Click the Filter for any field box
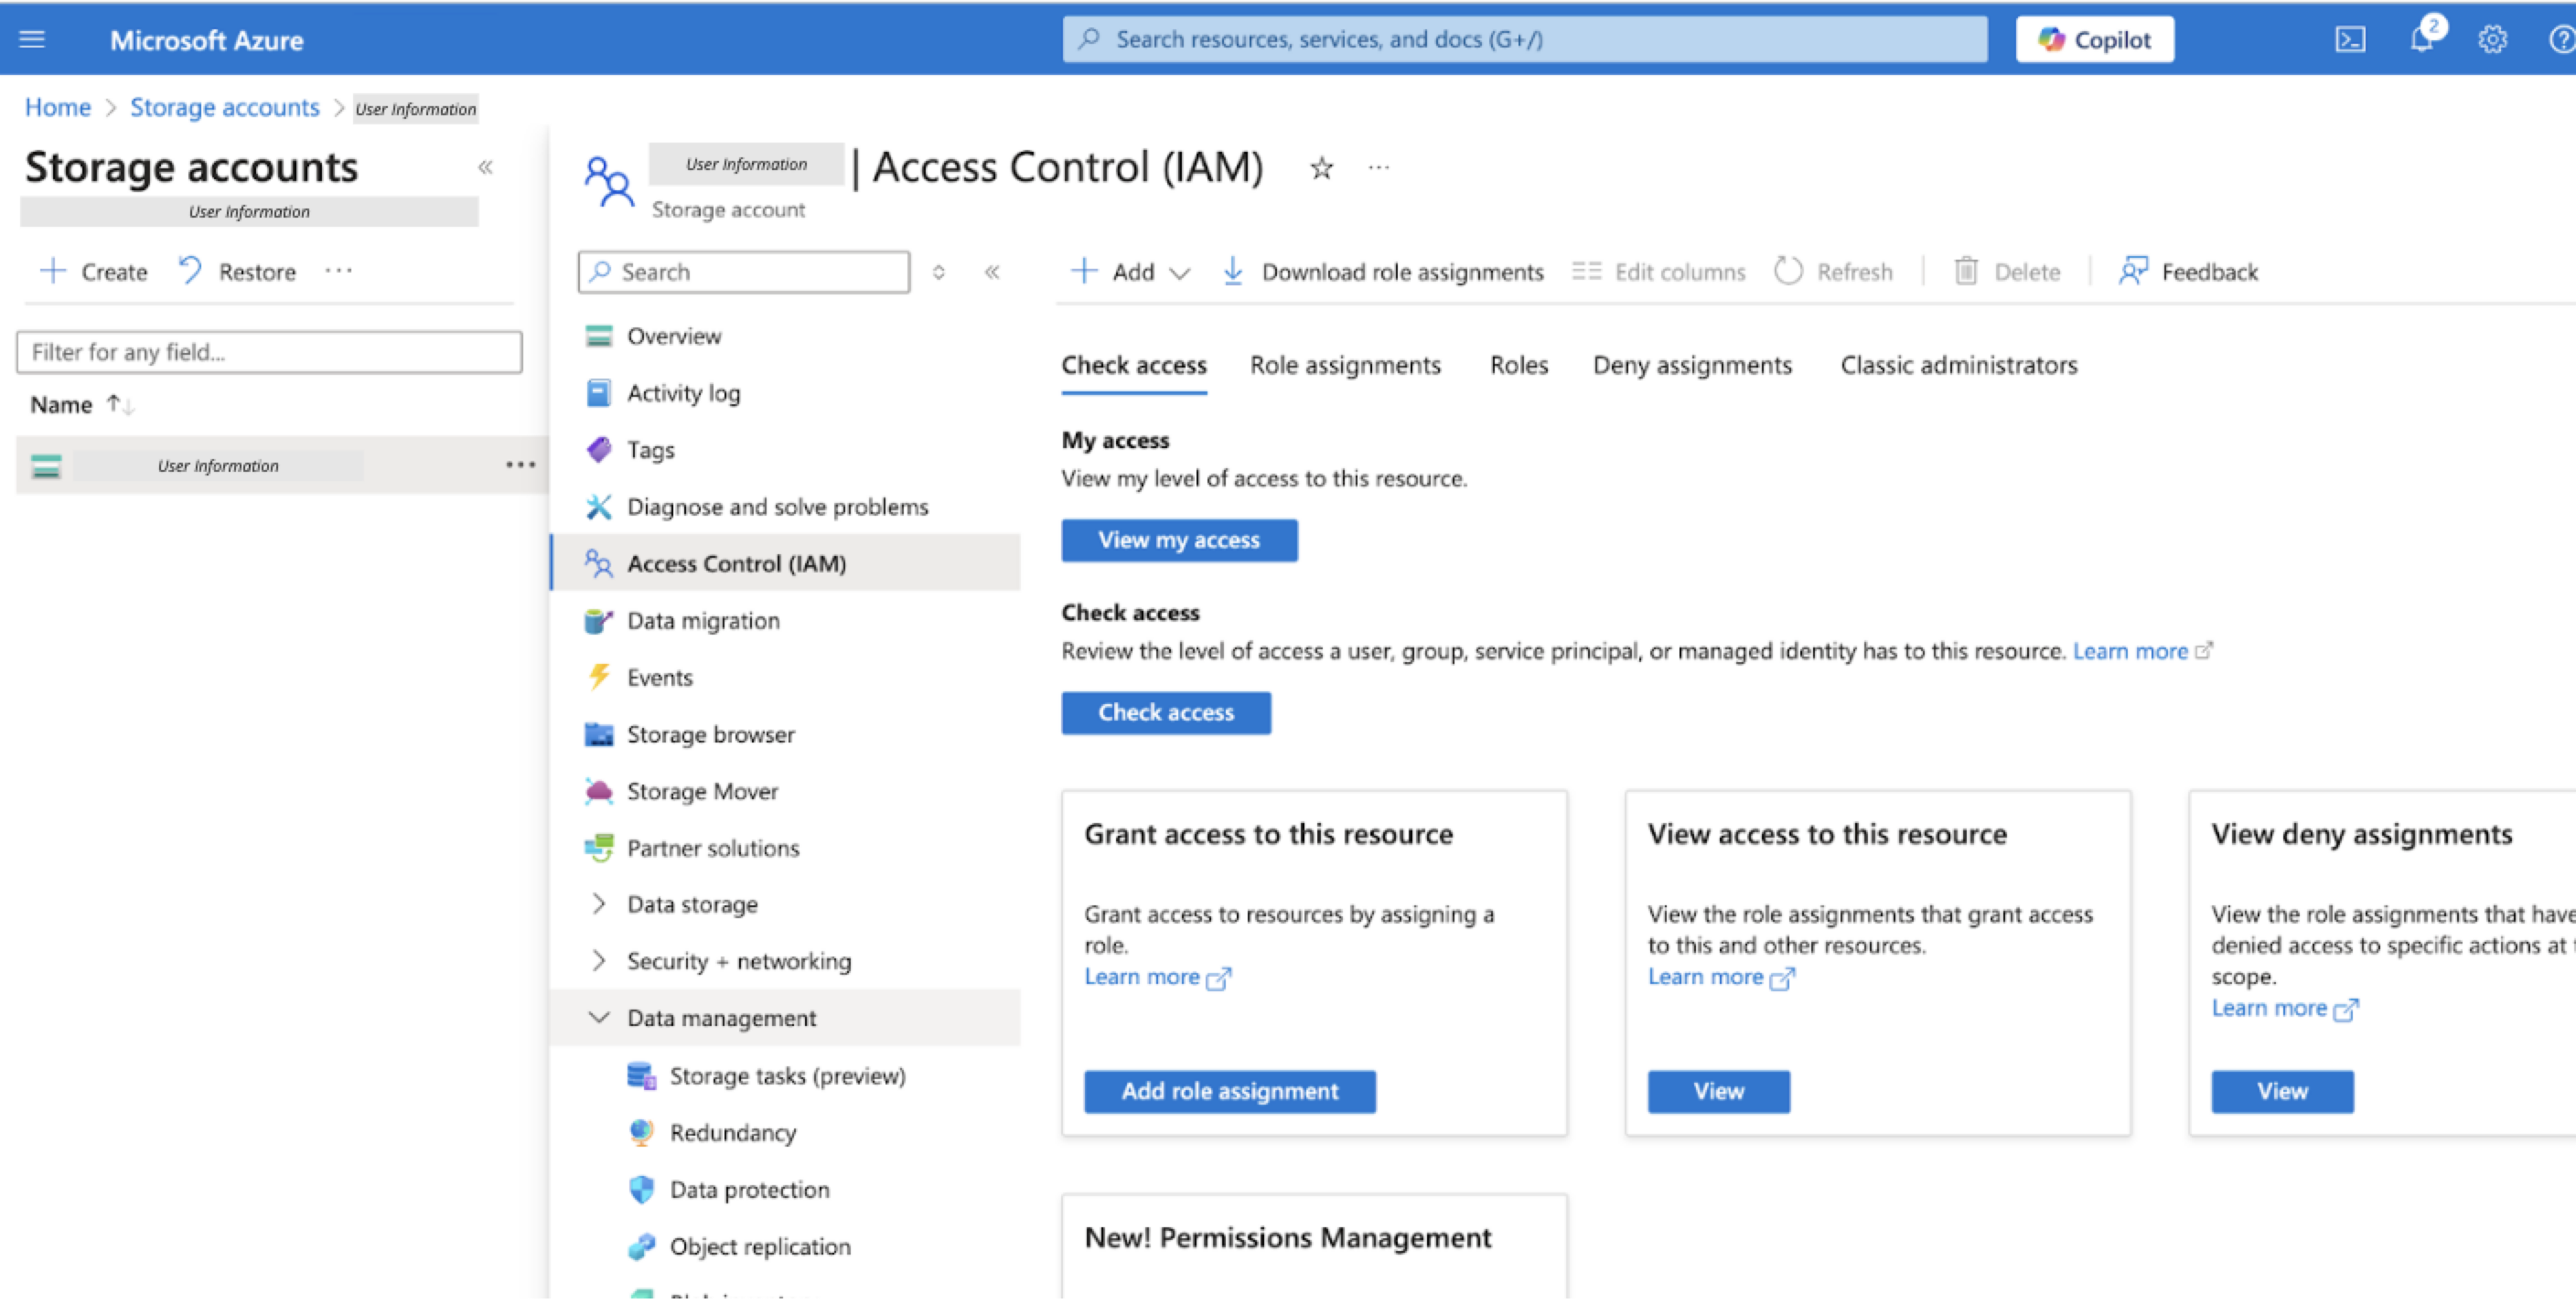Image resolution: width=2576 pixels, height=1304 pixels. pos(269,352)
